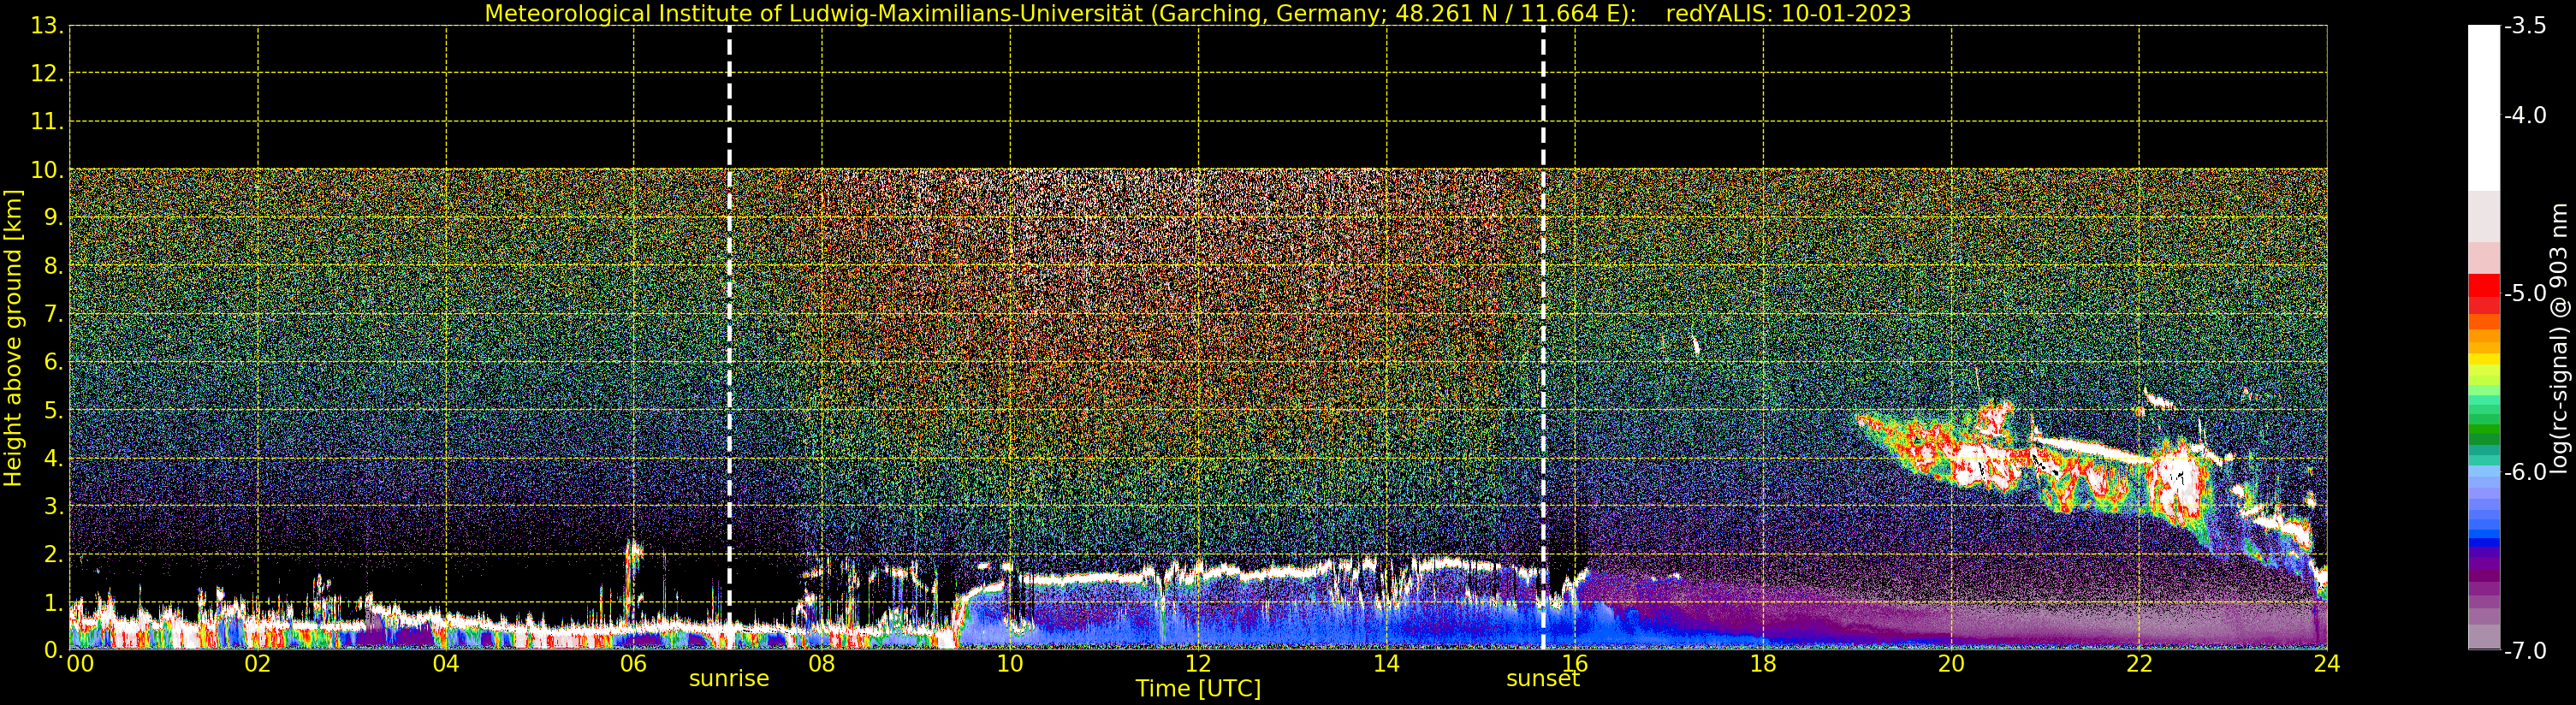Click the '-5.0' colorbar tick label
Viewport: 2576px width, 705px height.
coord(2525,293)
